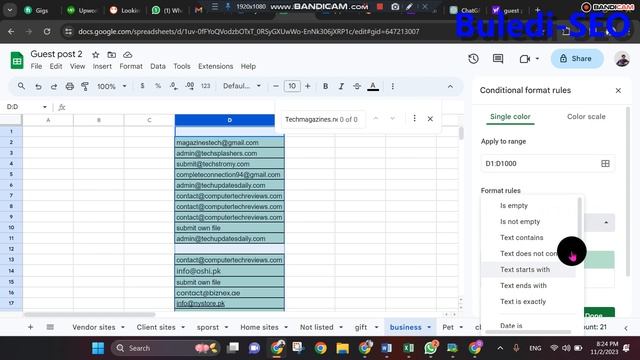Open the Google account avatar

(x=622, y=59)
